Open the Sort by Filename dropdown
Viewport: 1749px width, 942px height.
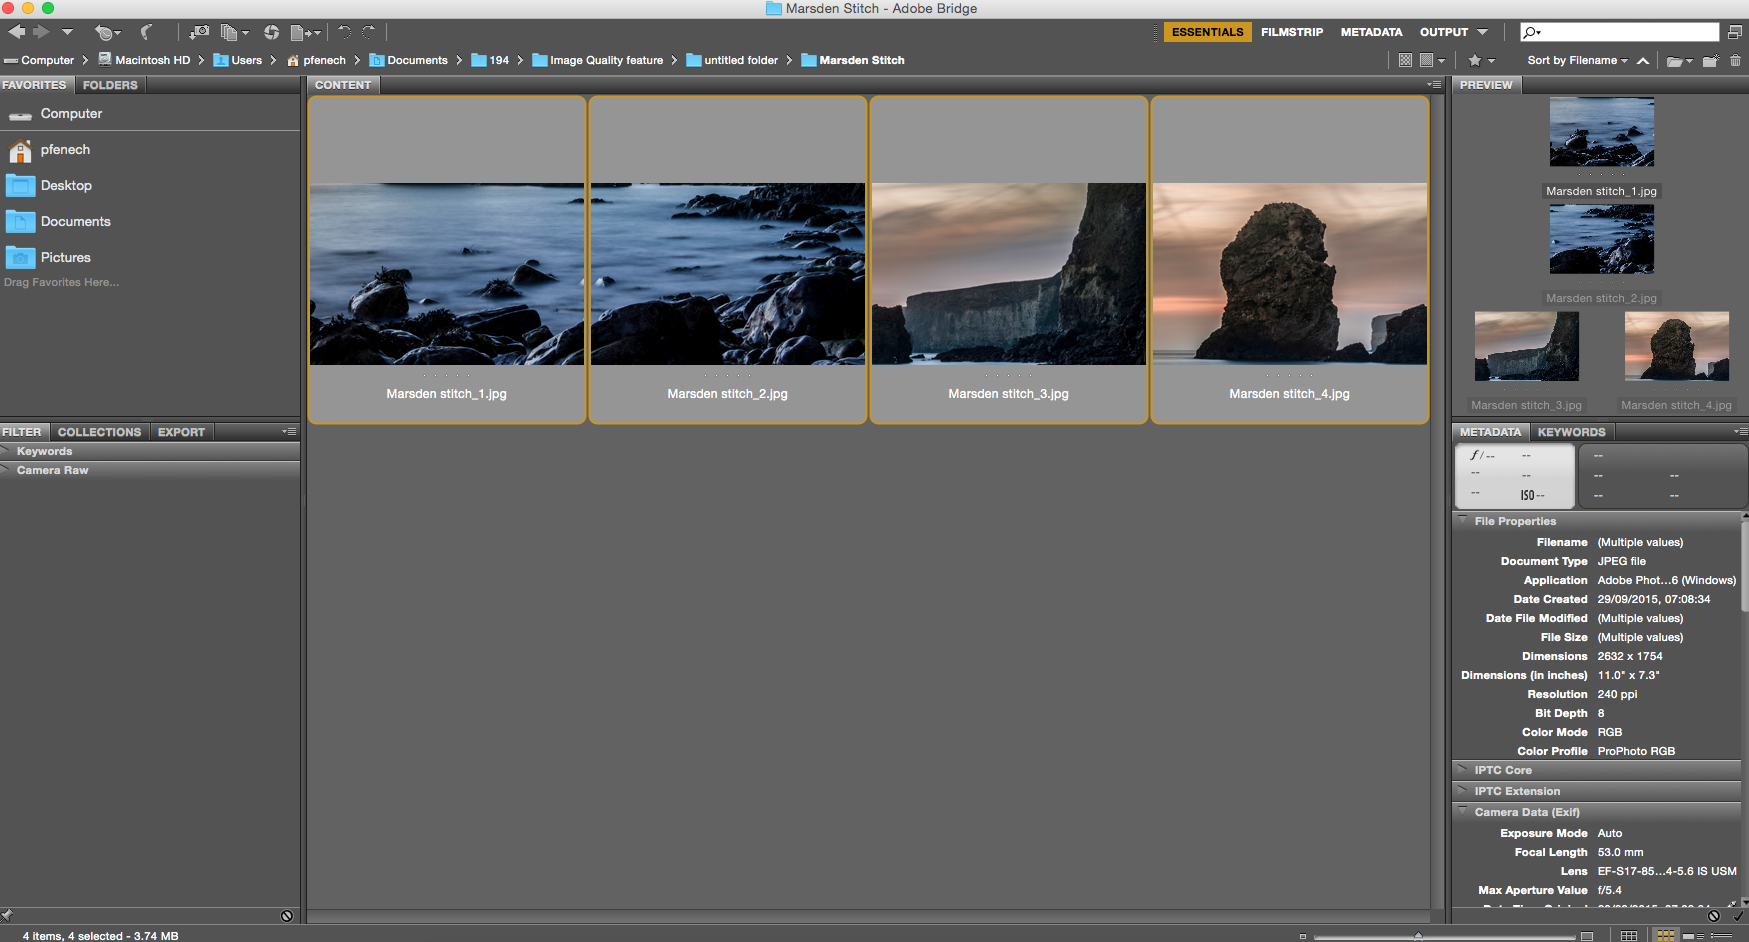1577,61
